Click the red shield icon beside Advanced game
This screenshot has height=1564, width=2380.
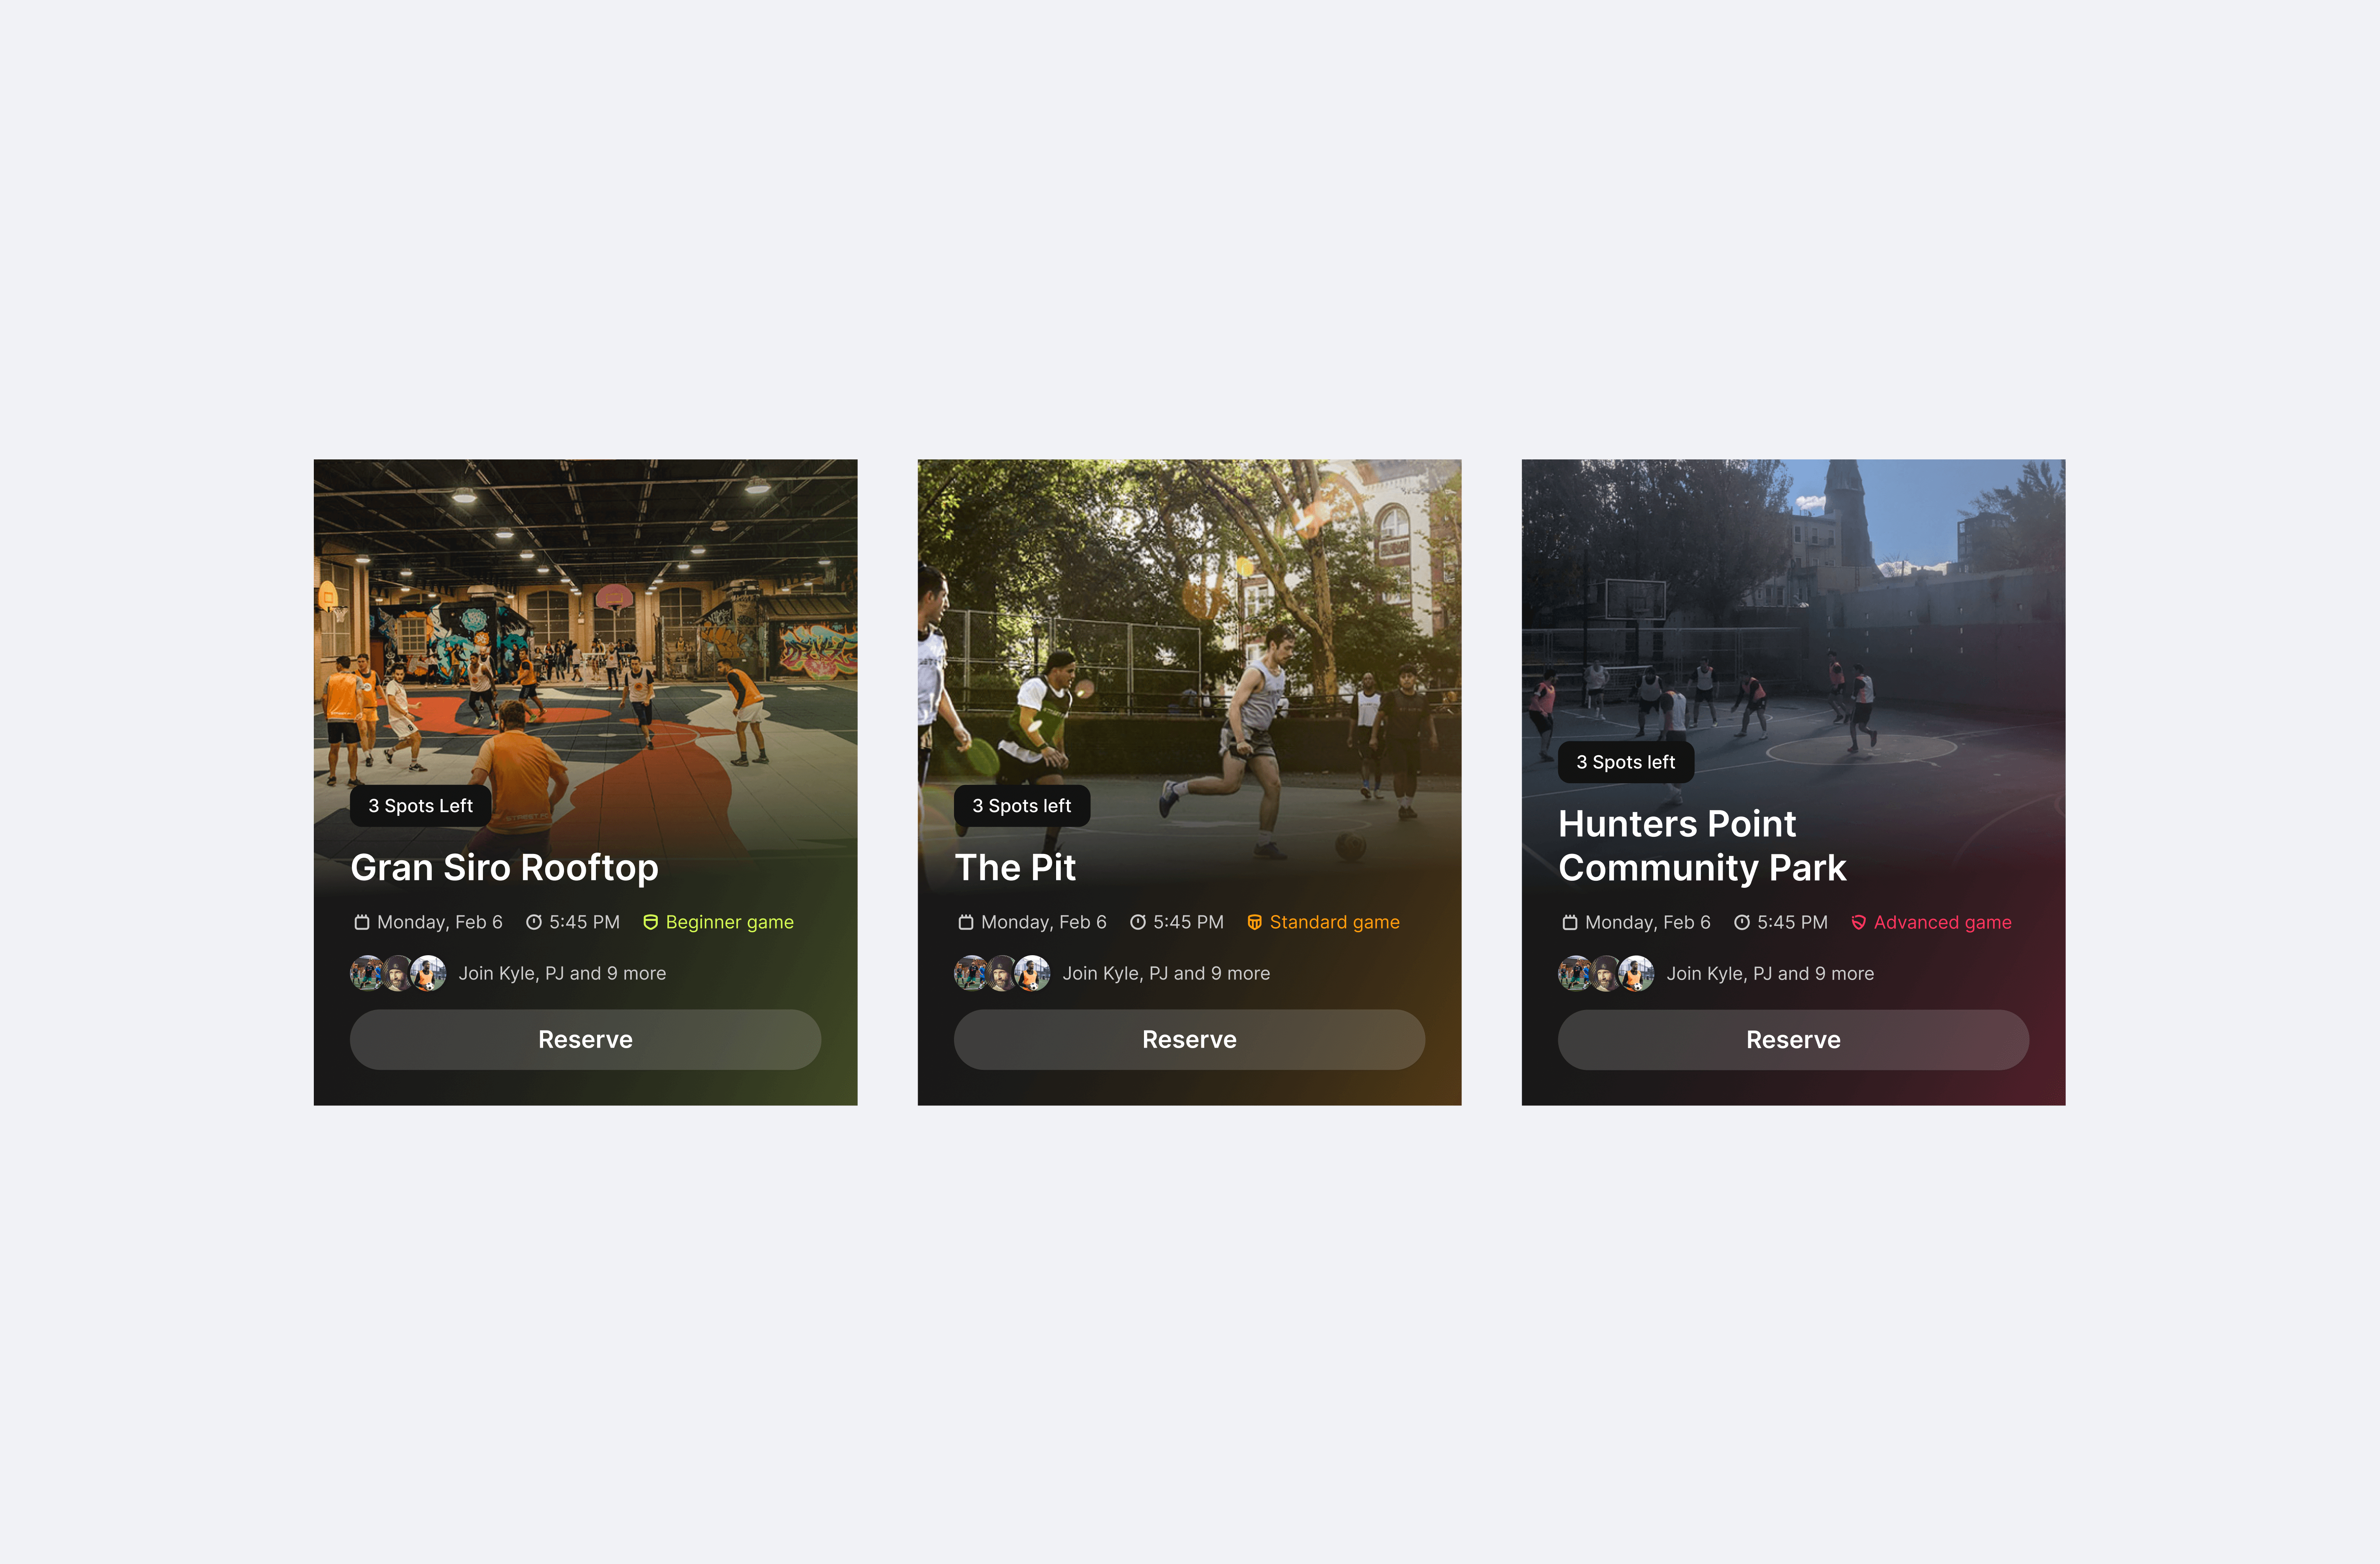(1858, 922)
